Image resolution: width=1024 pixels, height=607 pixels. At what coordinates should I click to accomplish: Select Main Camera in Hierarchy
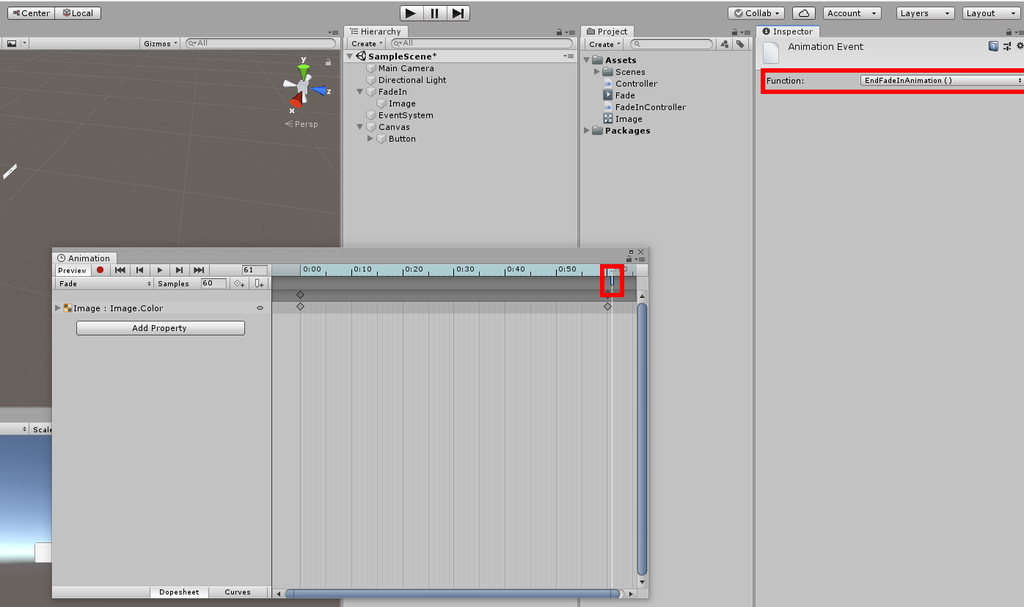(406, 68)
